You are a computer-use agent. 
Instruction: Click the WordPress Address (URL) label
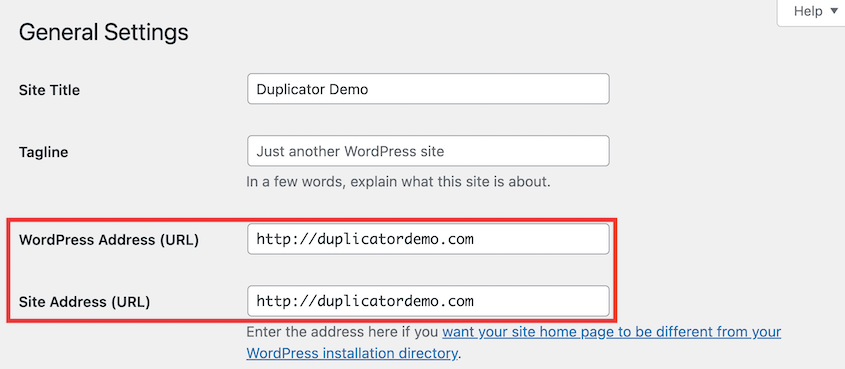pyautogui.click(x=109, y=240)
